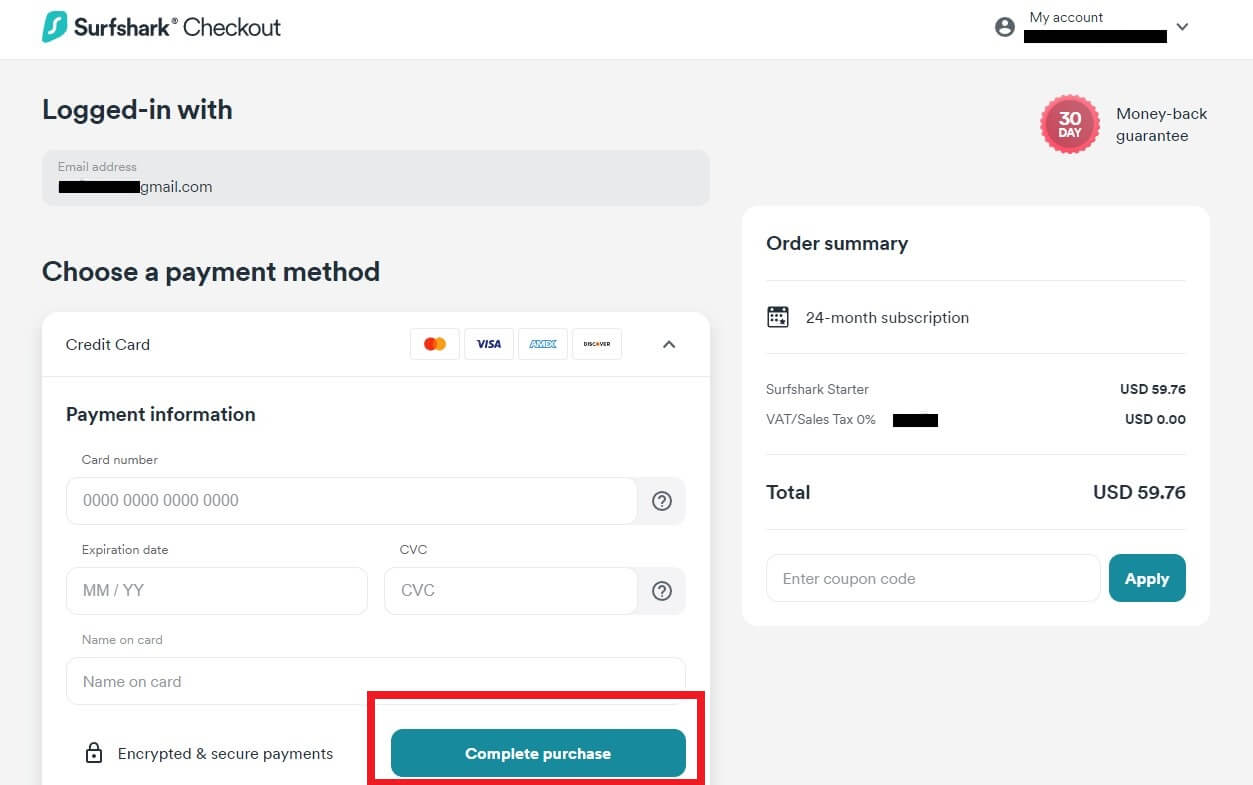Open the My account avatar icon

click(x=1005, y=27)
